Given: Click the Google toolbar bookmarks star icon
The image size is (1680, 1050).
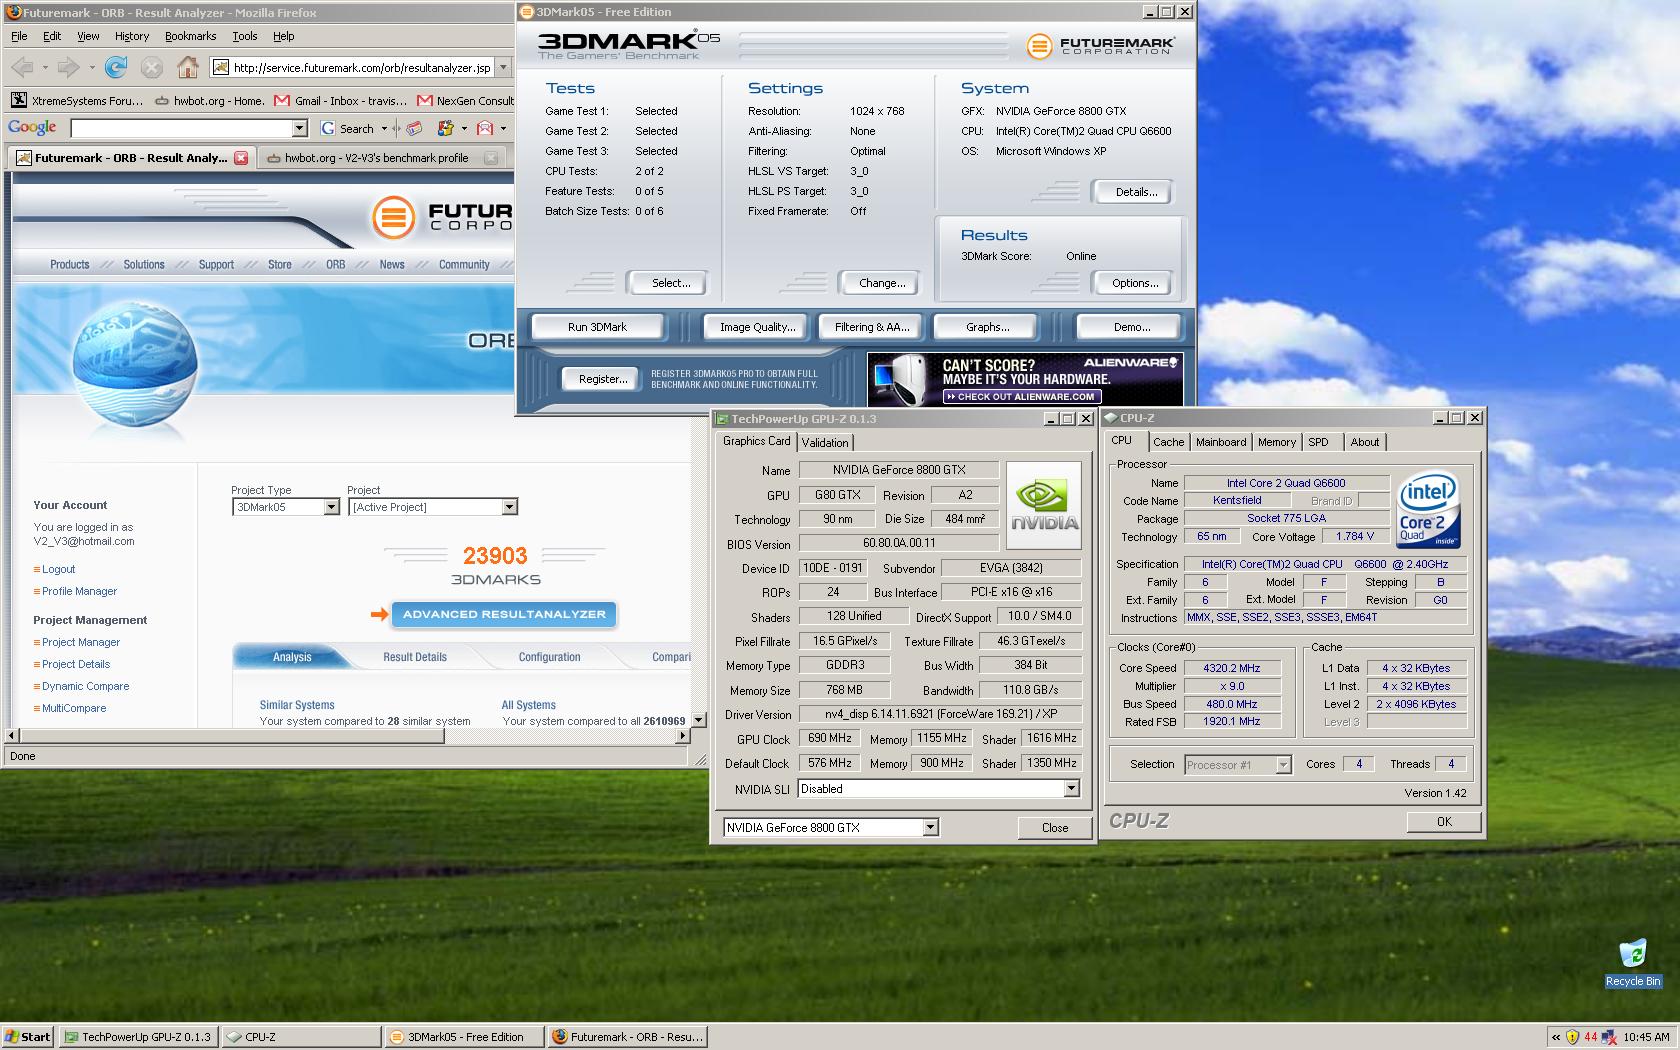Looking at the screenshot, I should point(445,128).
